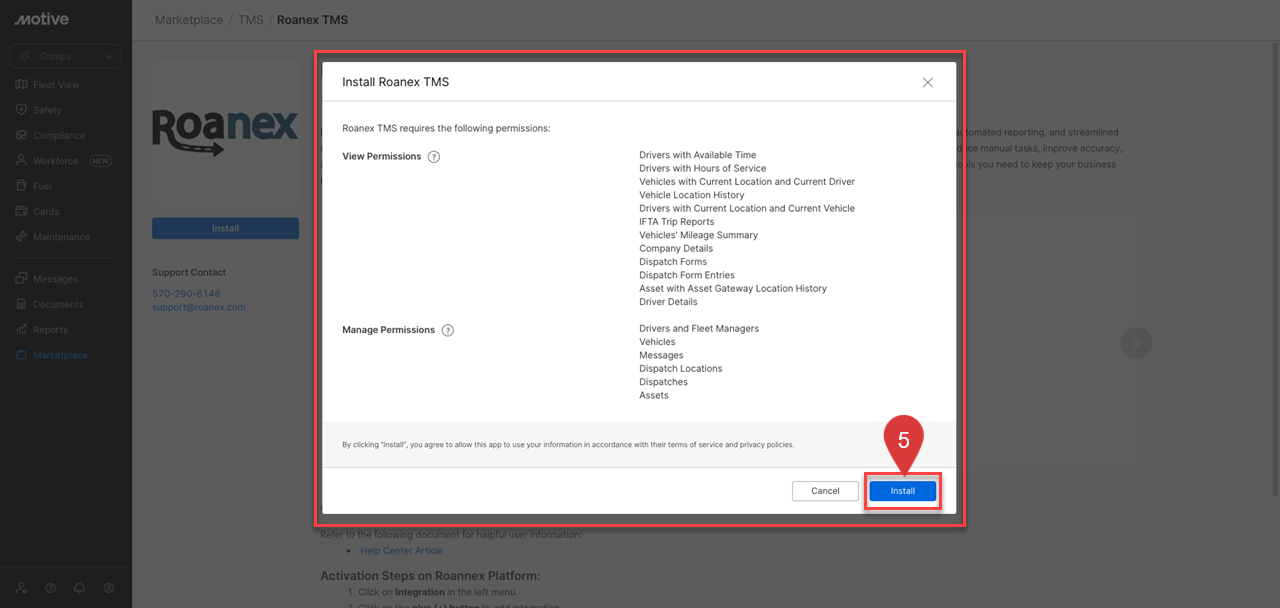Open the profile account icon
Viewport: 1280px width, 608px height.
[109, 588]
